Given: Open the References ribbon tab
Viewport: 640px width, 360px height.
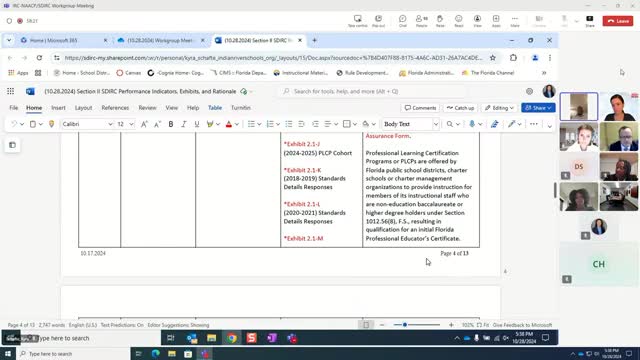Looking at the screenshot, I should click(x=115, y=108).
